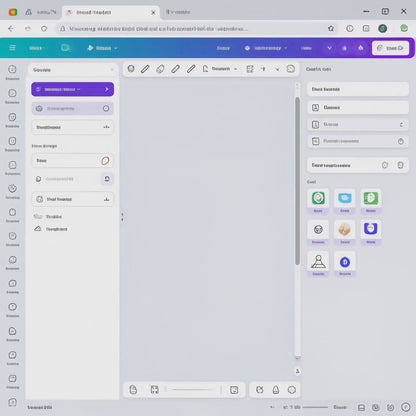Collapse the left panel using the divider handle
Viewport: 416px width, 416px height.
(122, 217)
